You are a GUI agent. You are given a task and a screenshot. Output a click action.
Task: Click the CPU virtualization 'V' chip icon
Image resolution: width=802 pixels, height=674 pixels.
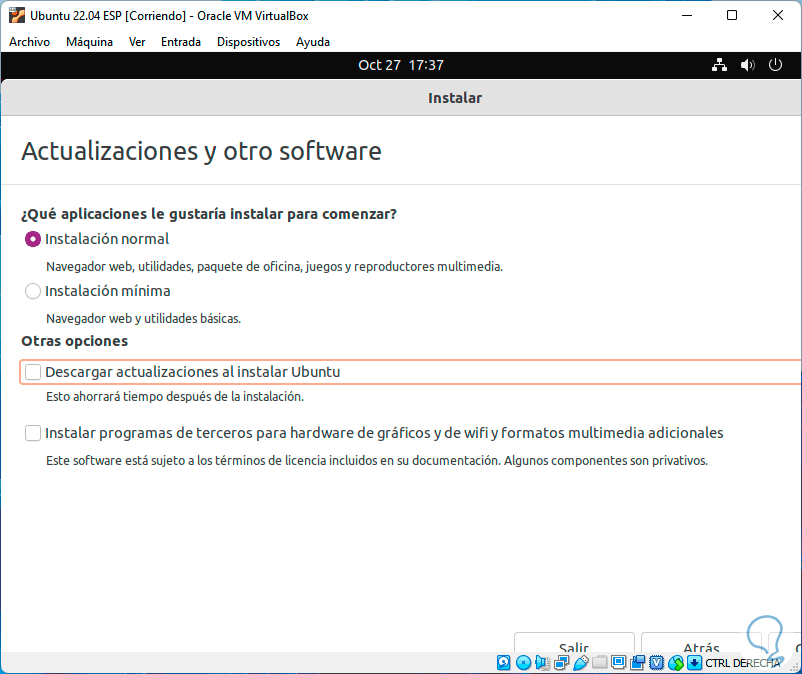656,663
